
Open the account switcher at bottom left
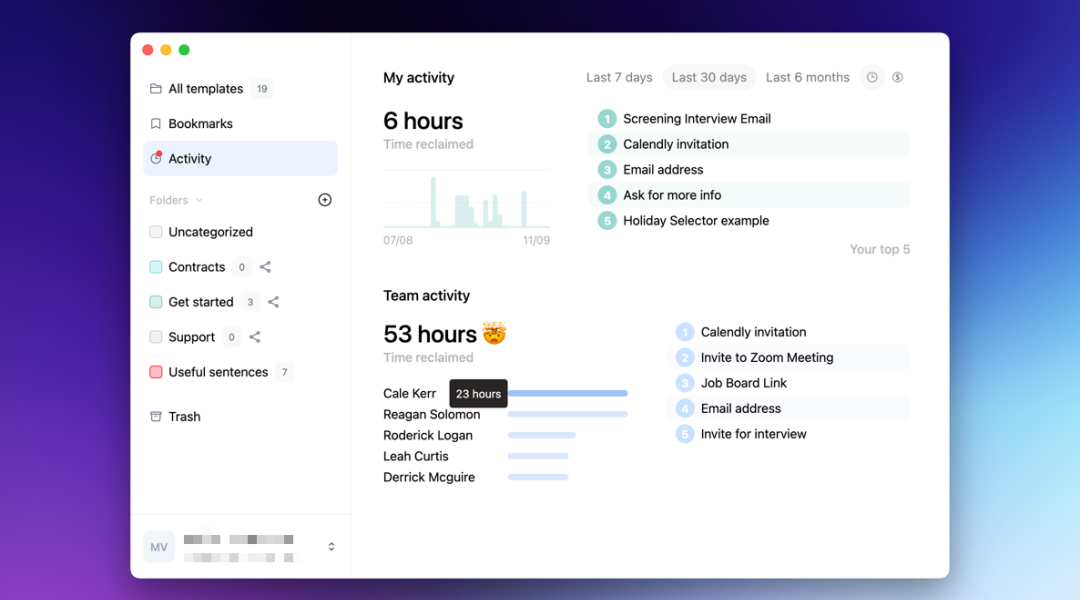point(331,547)
